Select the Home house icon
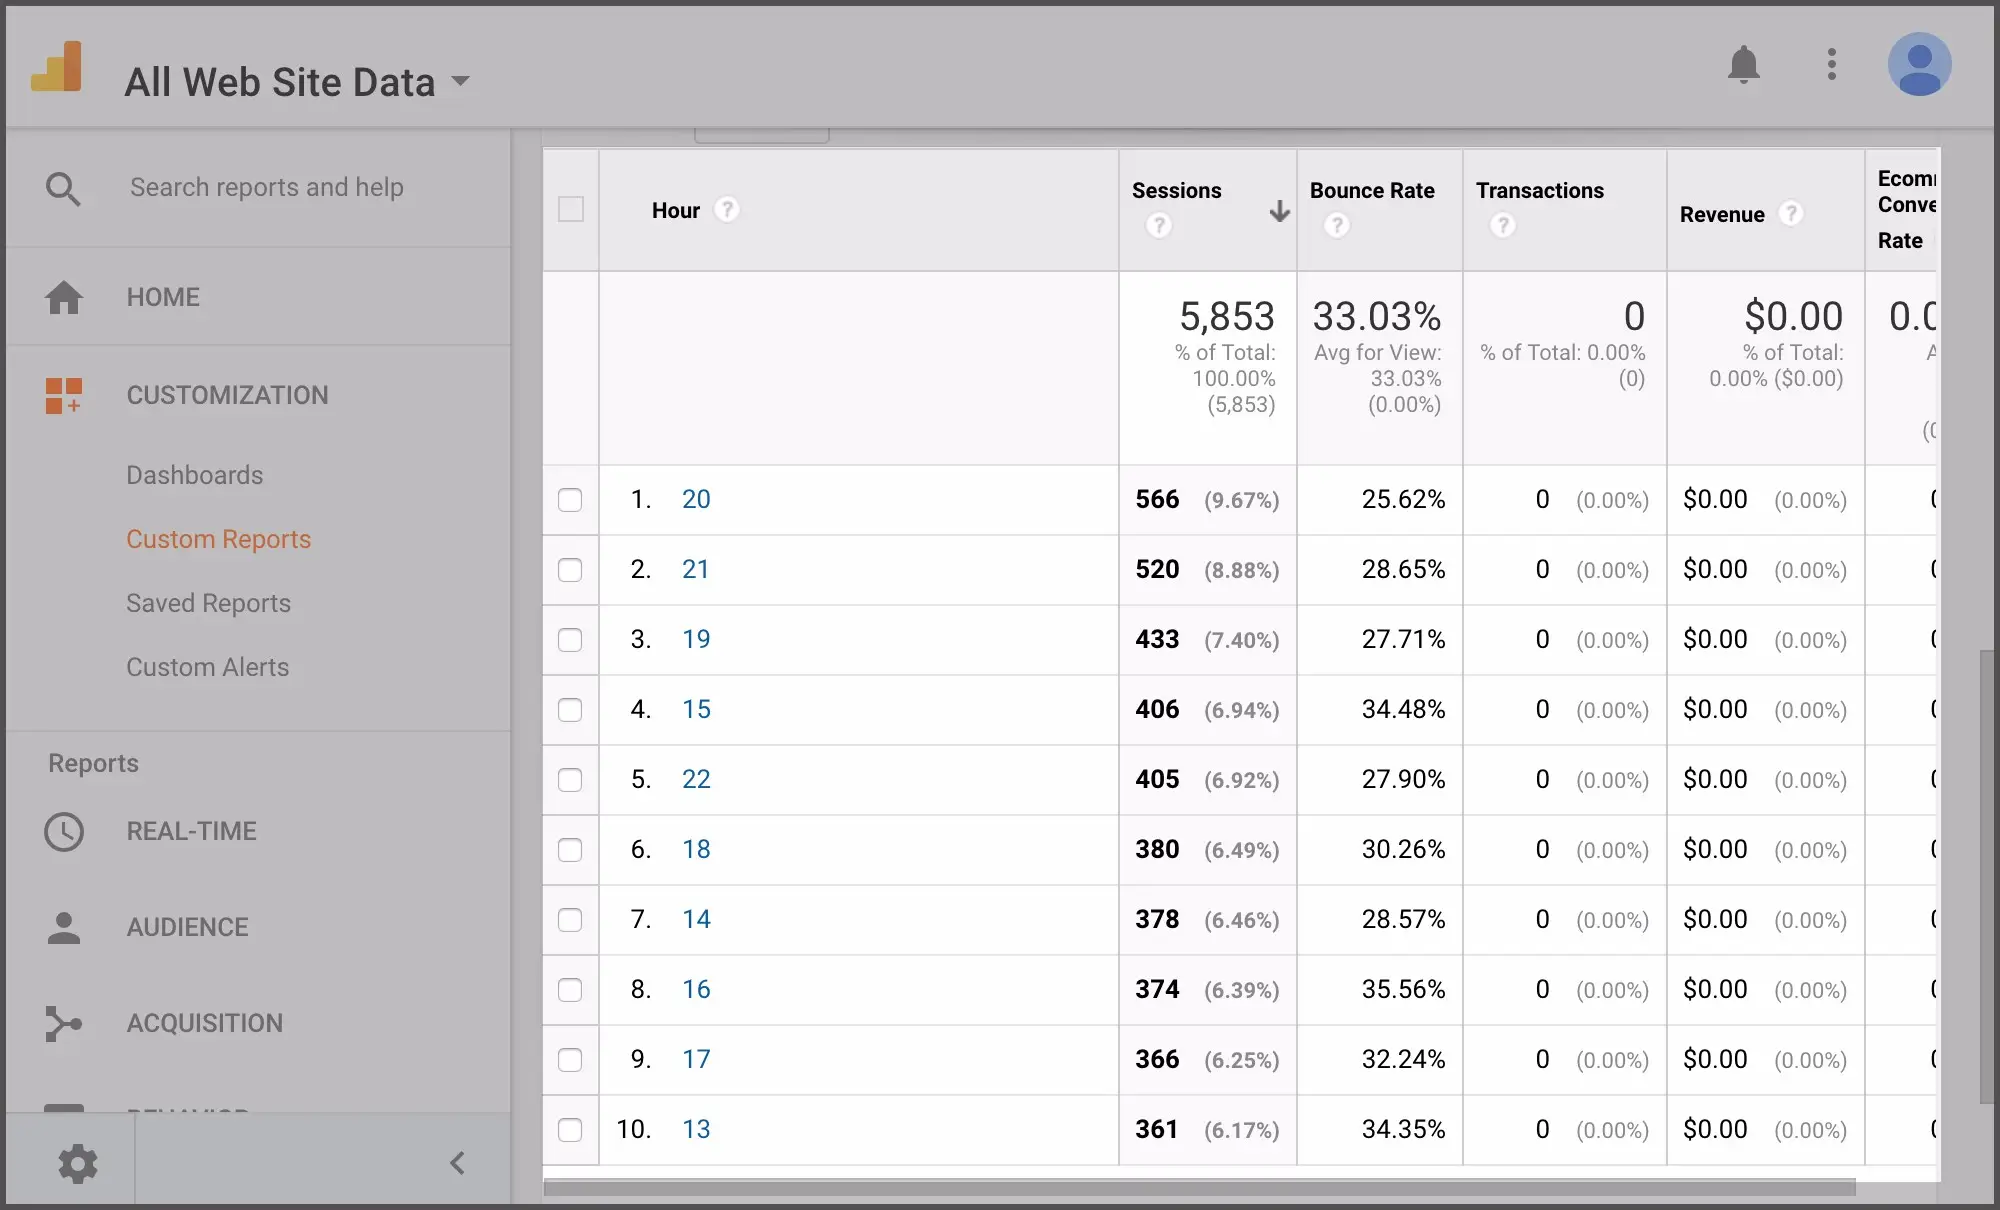Screen dimensions: 2000x1210 pyautogui.click(x=63, y=297)
